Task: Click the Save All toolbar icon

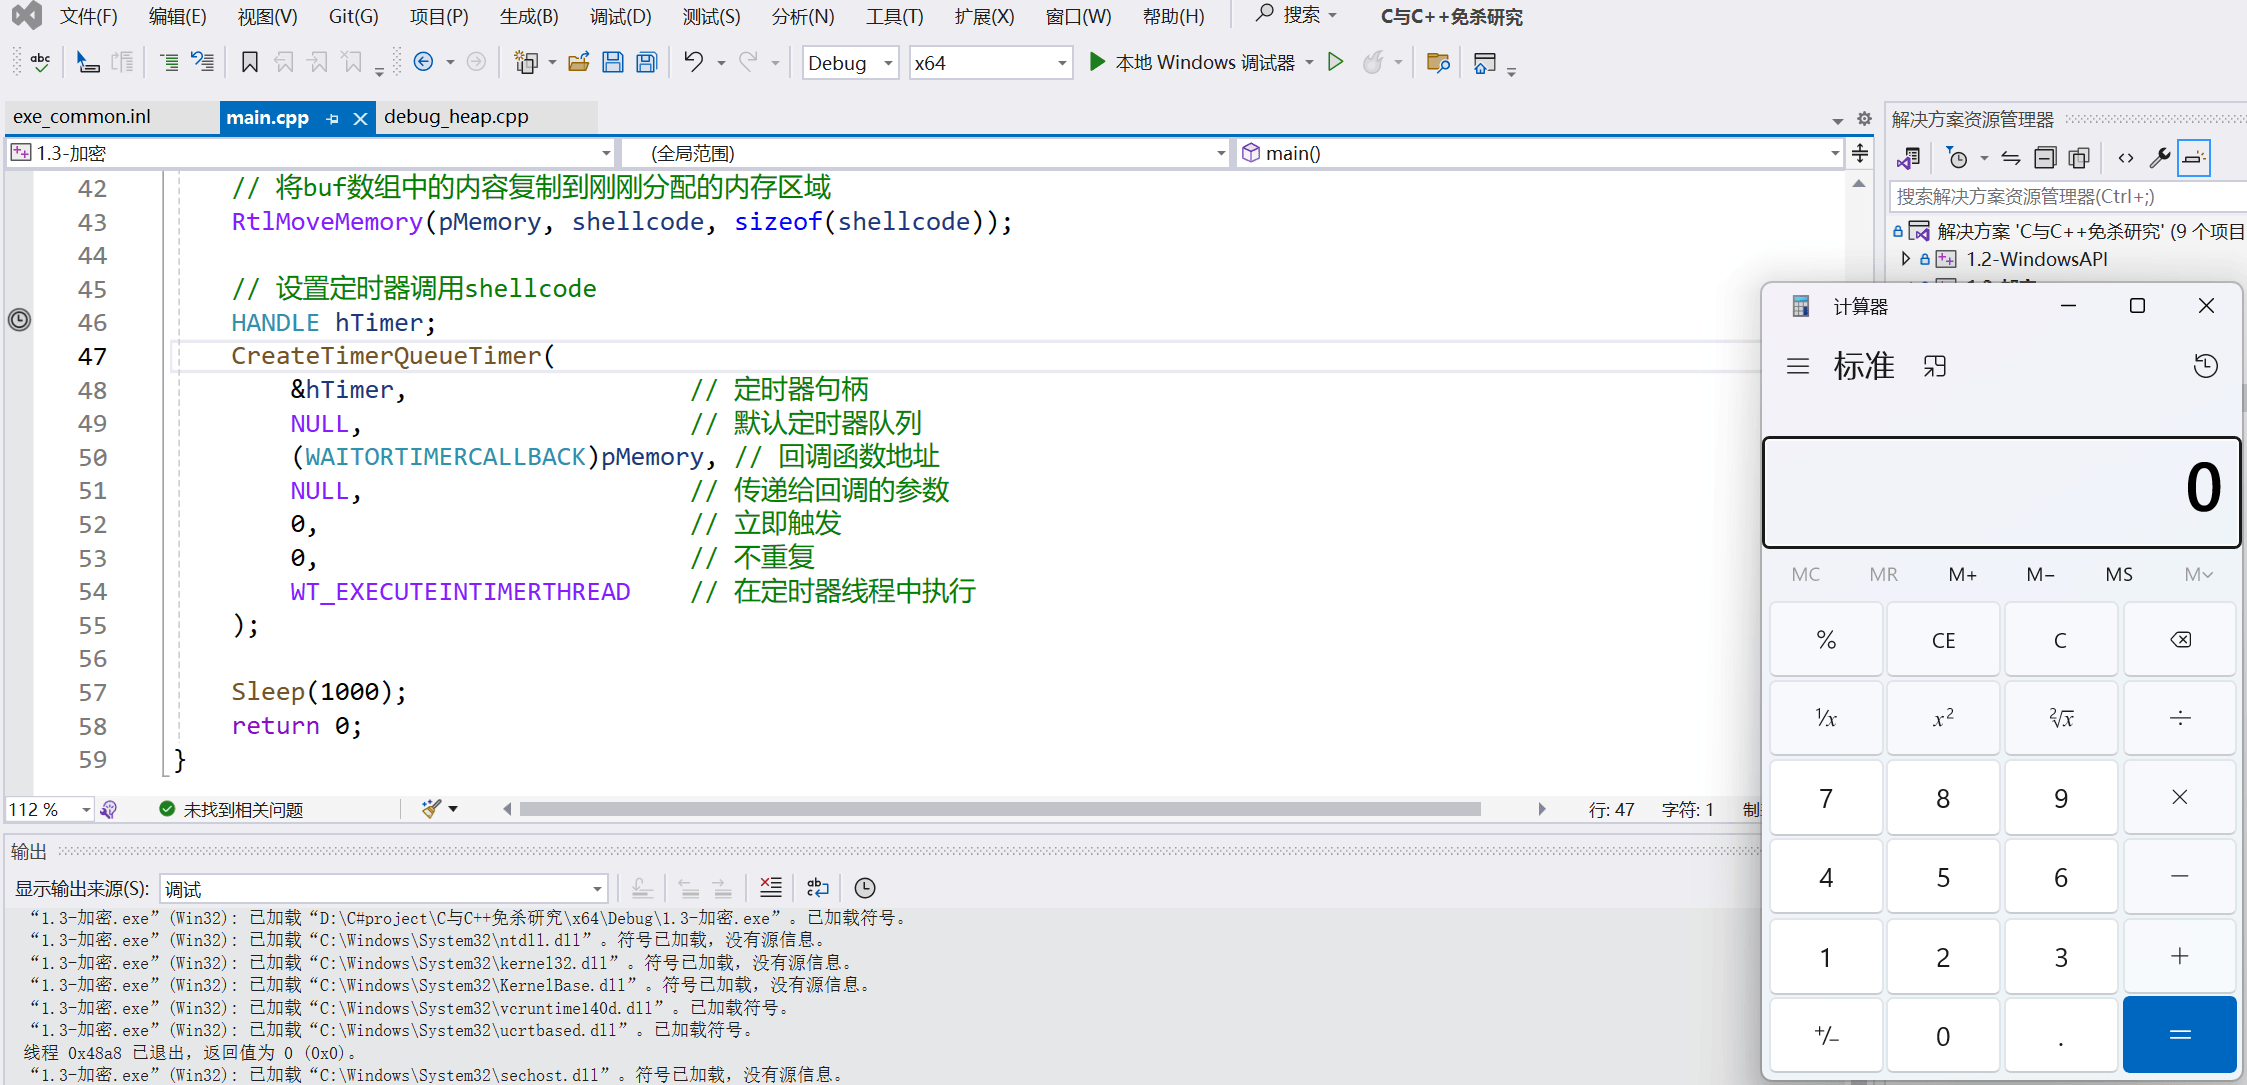Action: 647,63
